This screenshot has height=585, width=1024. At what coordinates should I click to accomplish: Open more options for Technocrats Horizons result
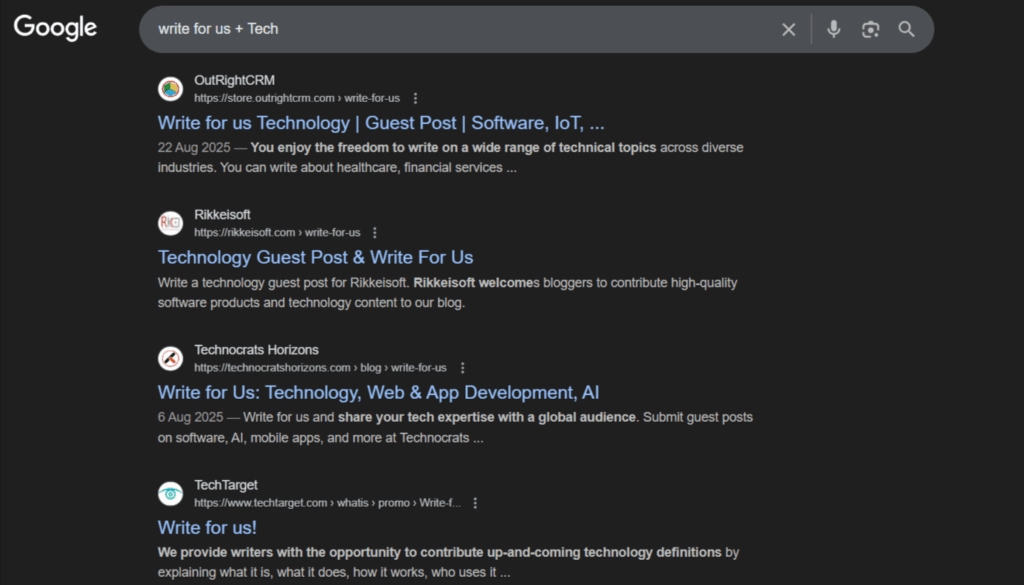(462, 368)
